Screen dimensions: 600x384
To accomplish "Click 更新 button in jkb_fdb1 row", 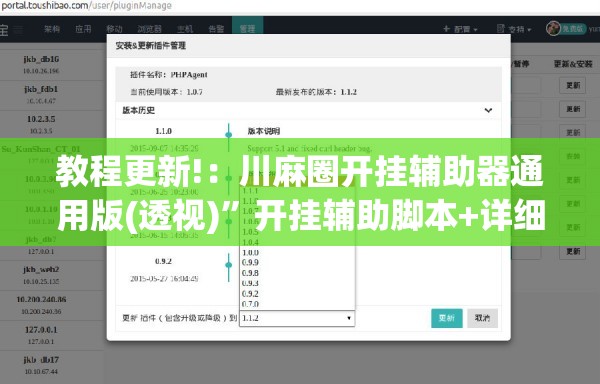I will (x=573, y=109).
